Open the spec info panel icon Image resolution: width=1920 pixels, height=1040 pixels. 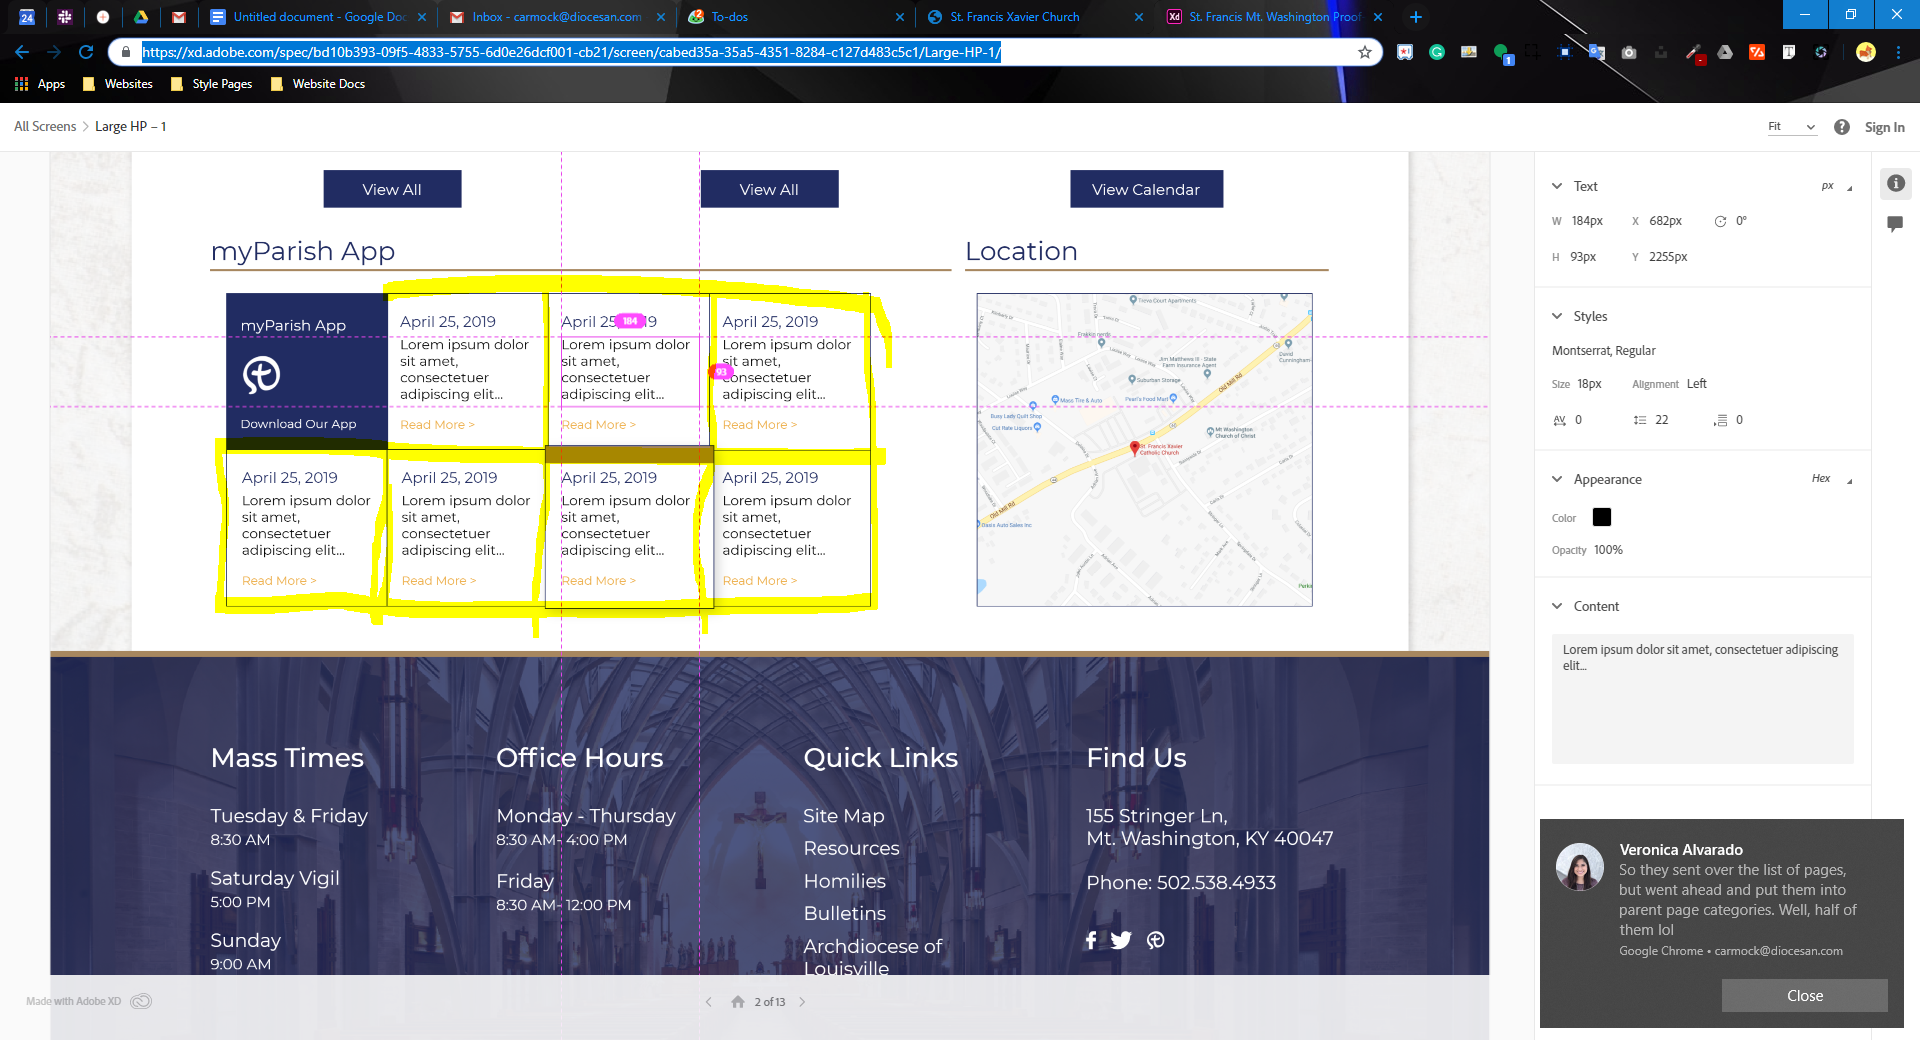click(1895, 184)
